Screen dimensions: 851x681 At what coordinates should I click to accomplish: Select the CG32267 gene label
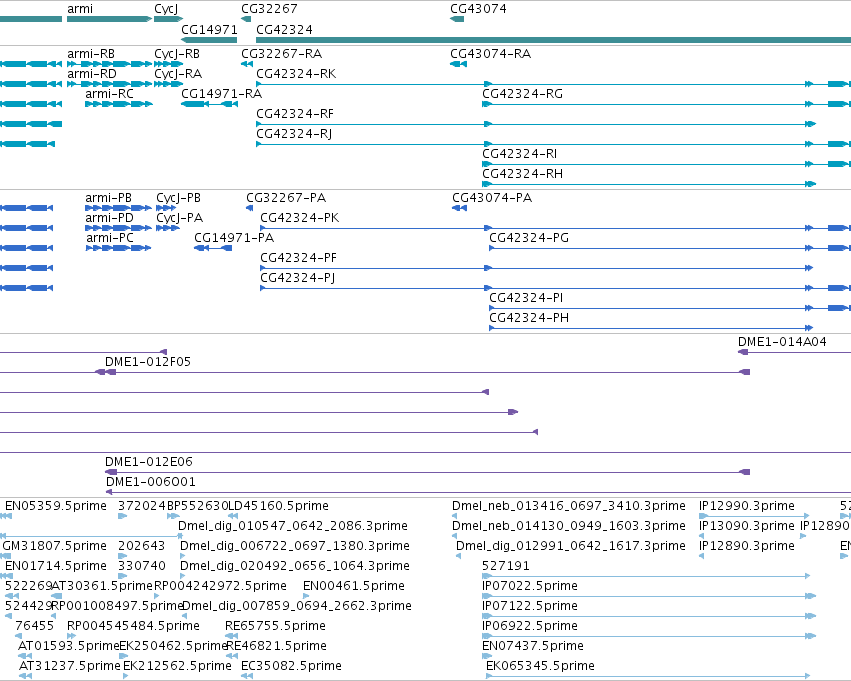point(269,9)
